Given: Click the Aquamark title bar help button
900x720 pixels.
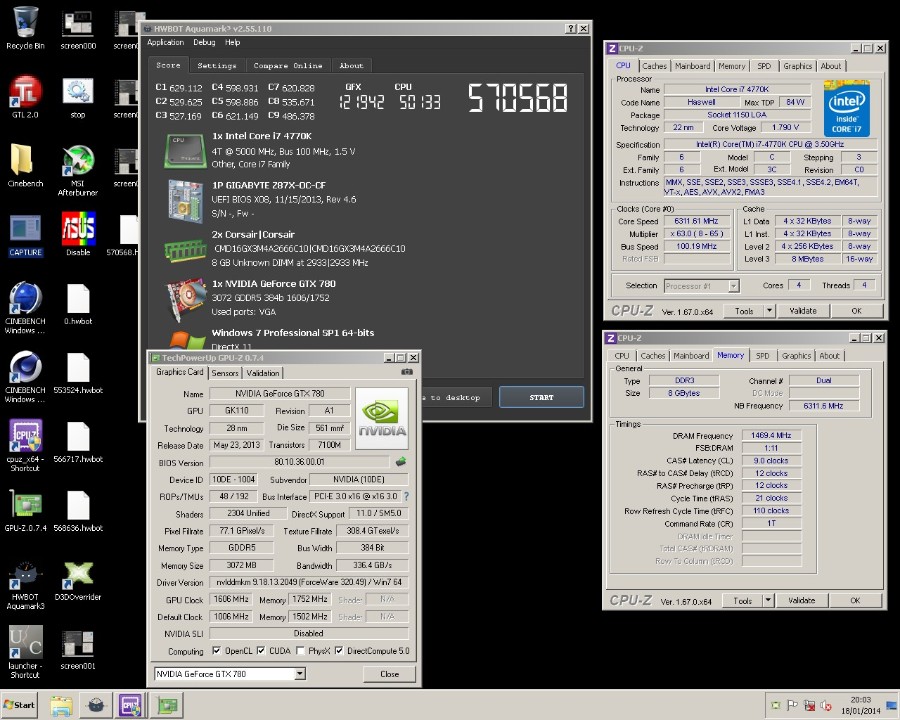Looking at the screenshot, I should click(x=571, y=29).
